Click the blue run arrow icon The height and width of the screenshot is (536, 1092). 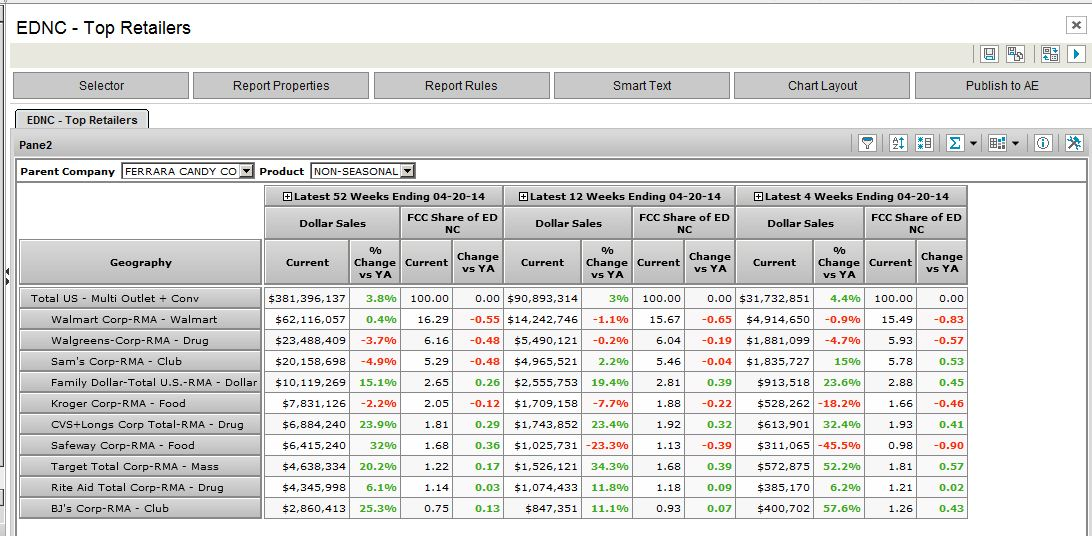coord(1076,54)
